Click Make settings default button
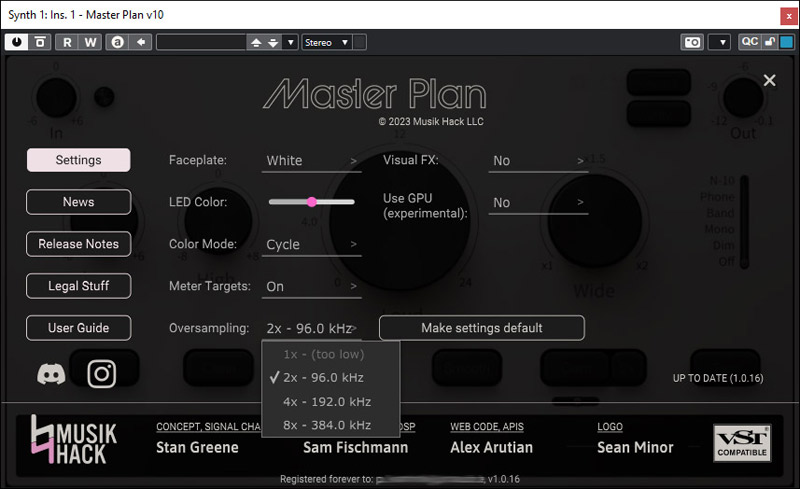Viewport: 800px width, 489px height. [481, 328]
